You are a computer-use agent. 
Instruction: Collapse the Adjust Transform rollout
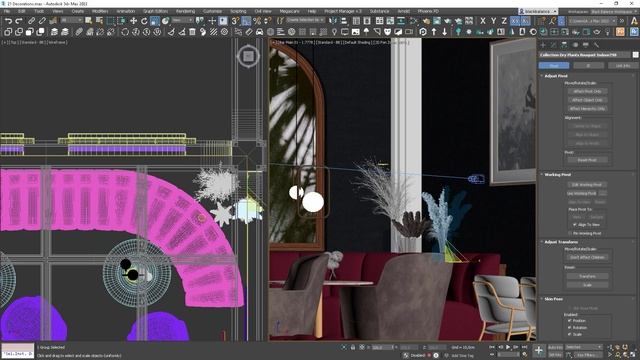pos(560,242)
